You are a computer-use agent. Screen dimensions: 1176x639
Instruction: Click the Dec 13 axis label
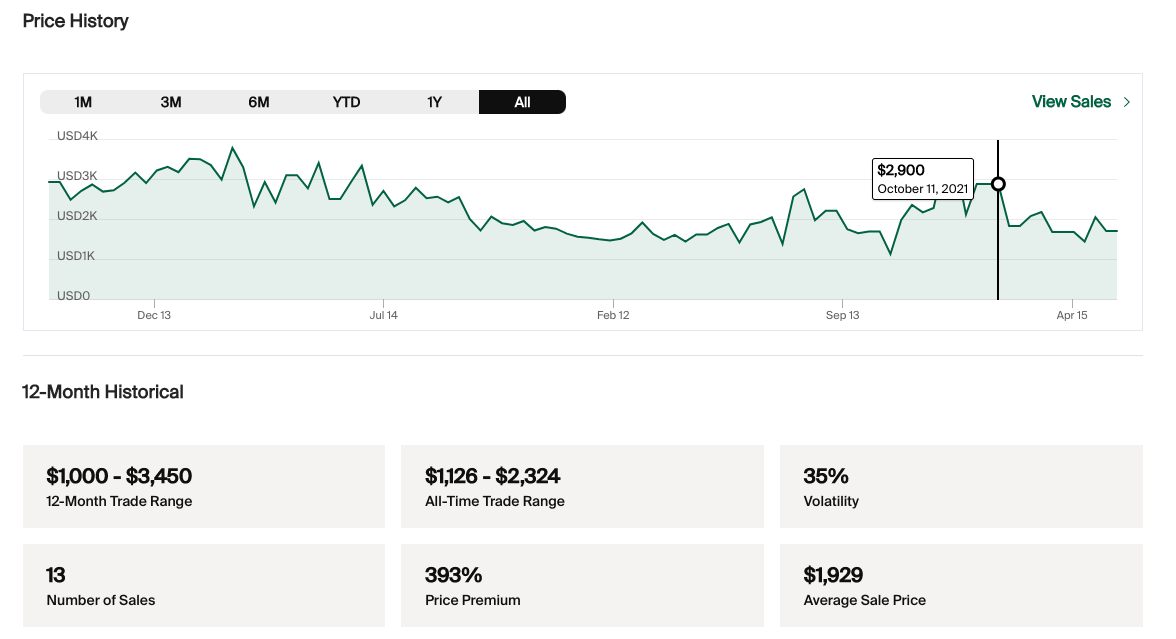[154, 315]
